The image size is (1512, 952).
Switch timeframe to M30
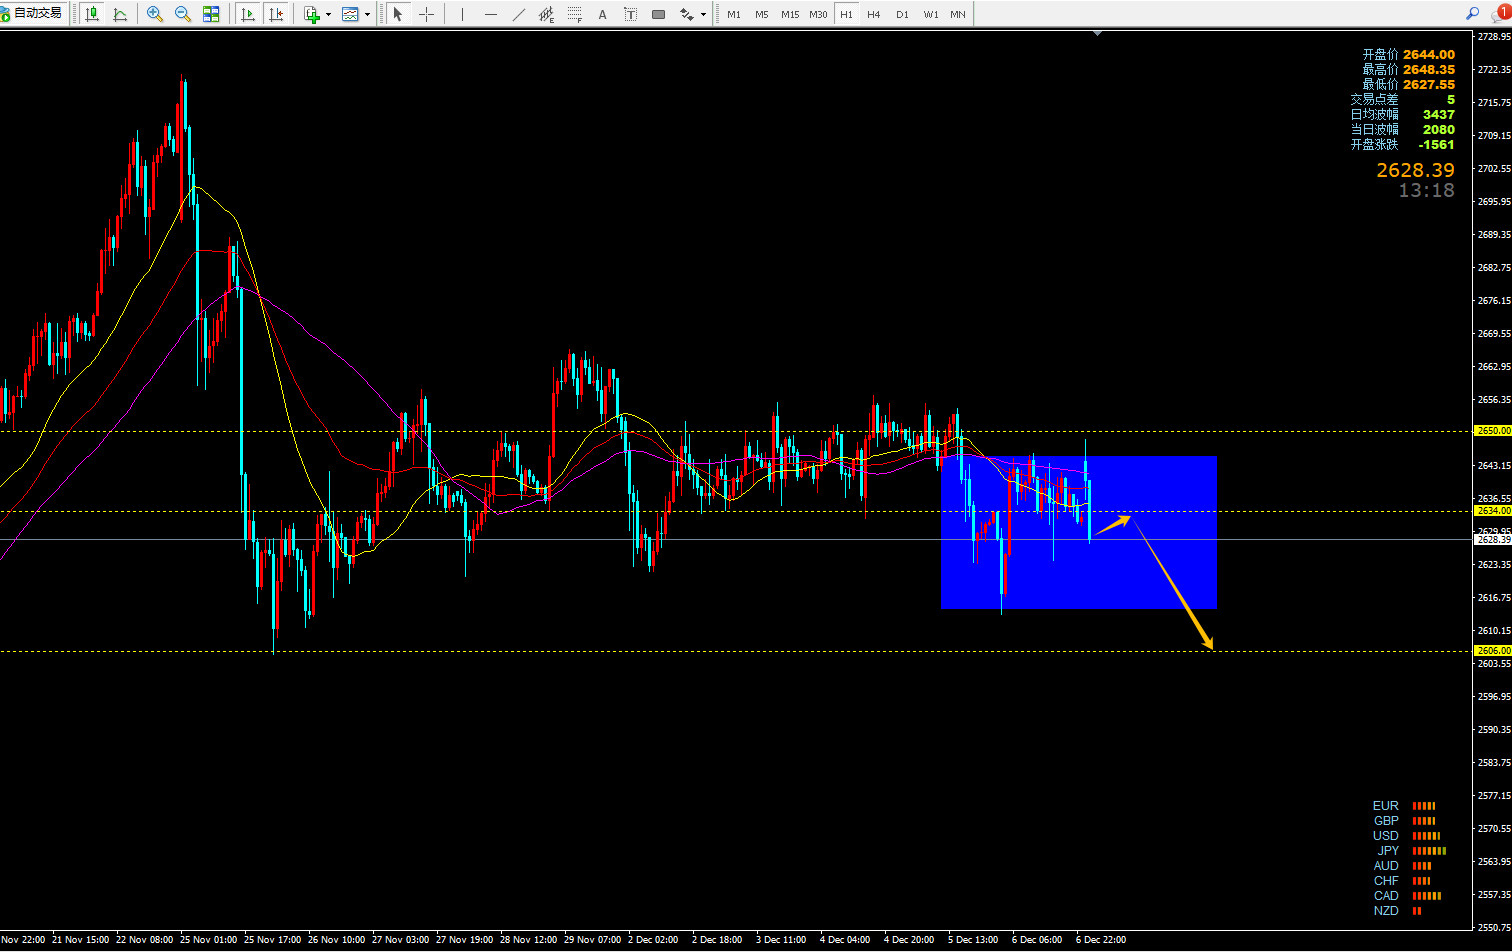point(818,14)
